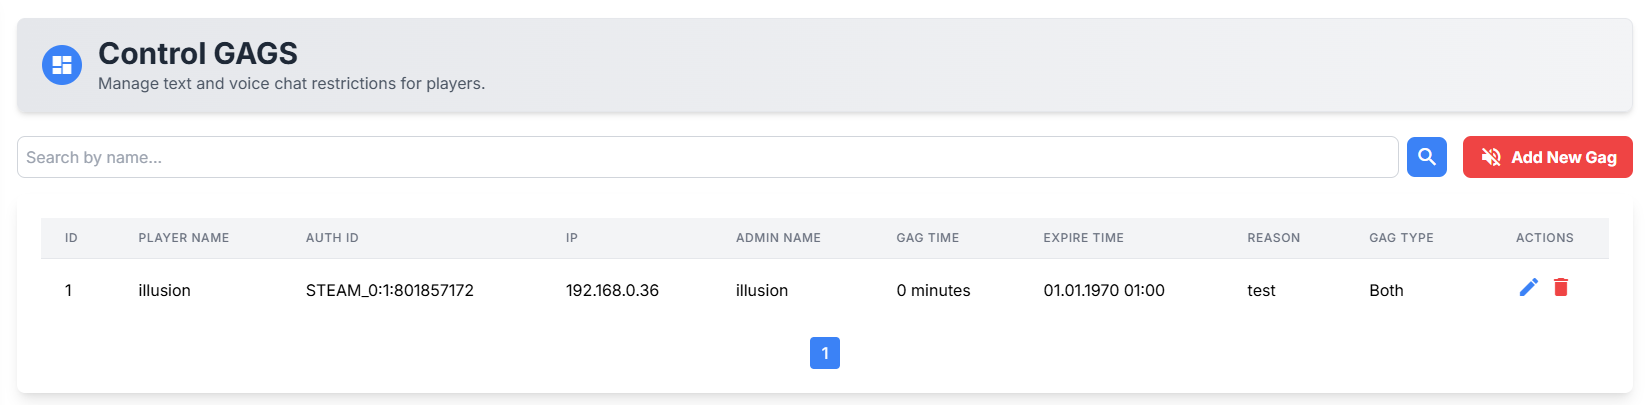Click the Control GAGS heading
The height and width of the screenshot is (405, 1645).
click(198, 53)
